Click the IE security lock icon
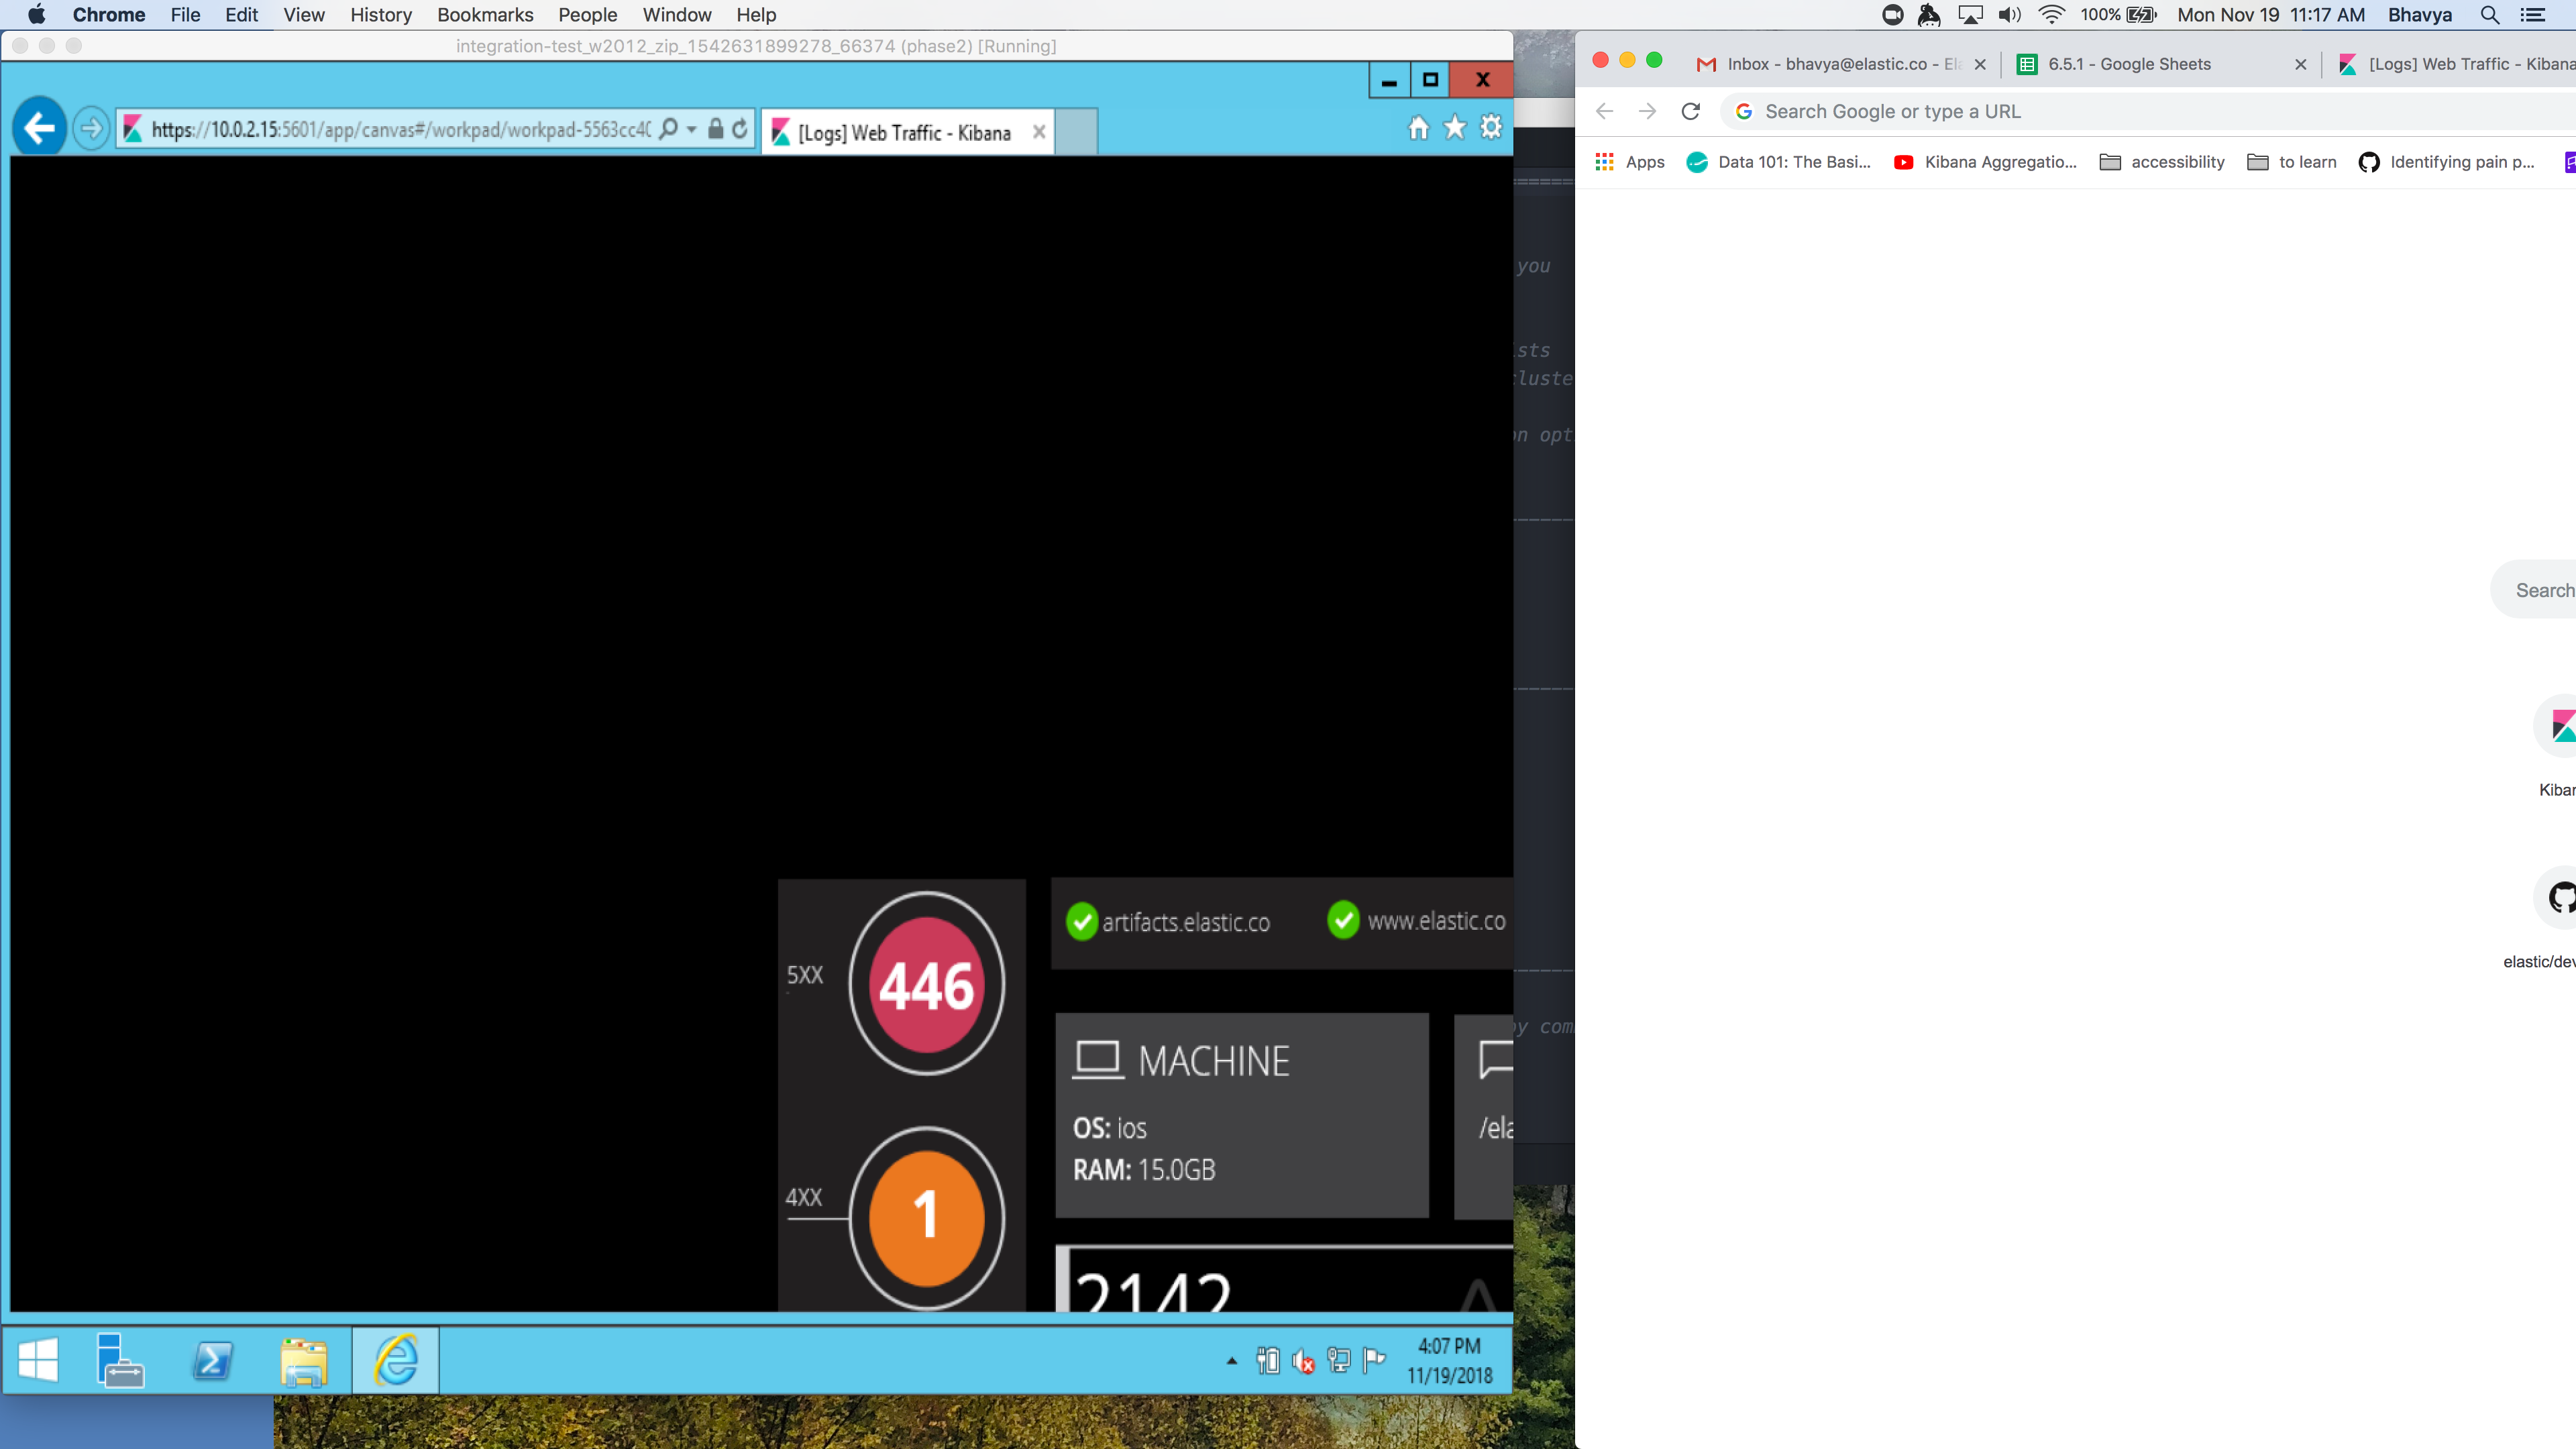The height and width of the screenshot is (1449, 2576). pyautogui.click(x=715, y=129)
